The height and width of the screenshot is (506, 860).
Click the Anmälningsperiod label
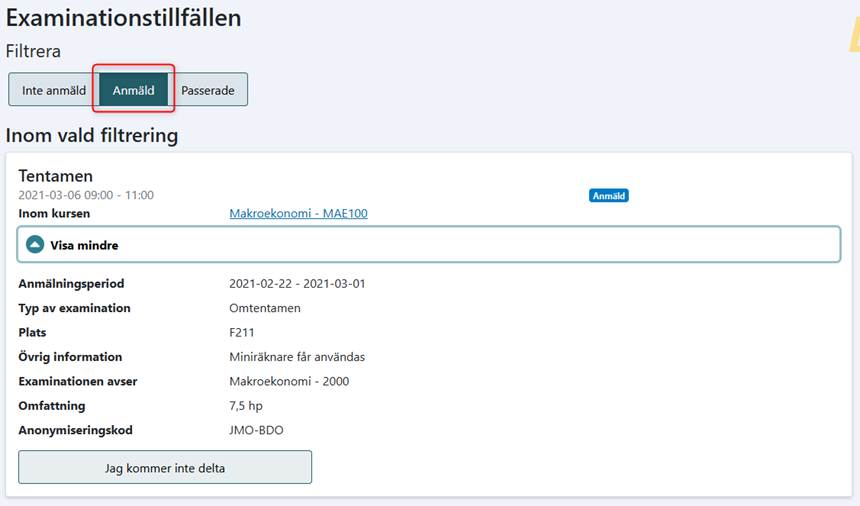(71, 283)
